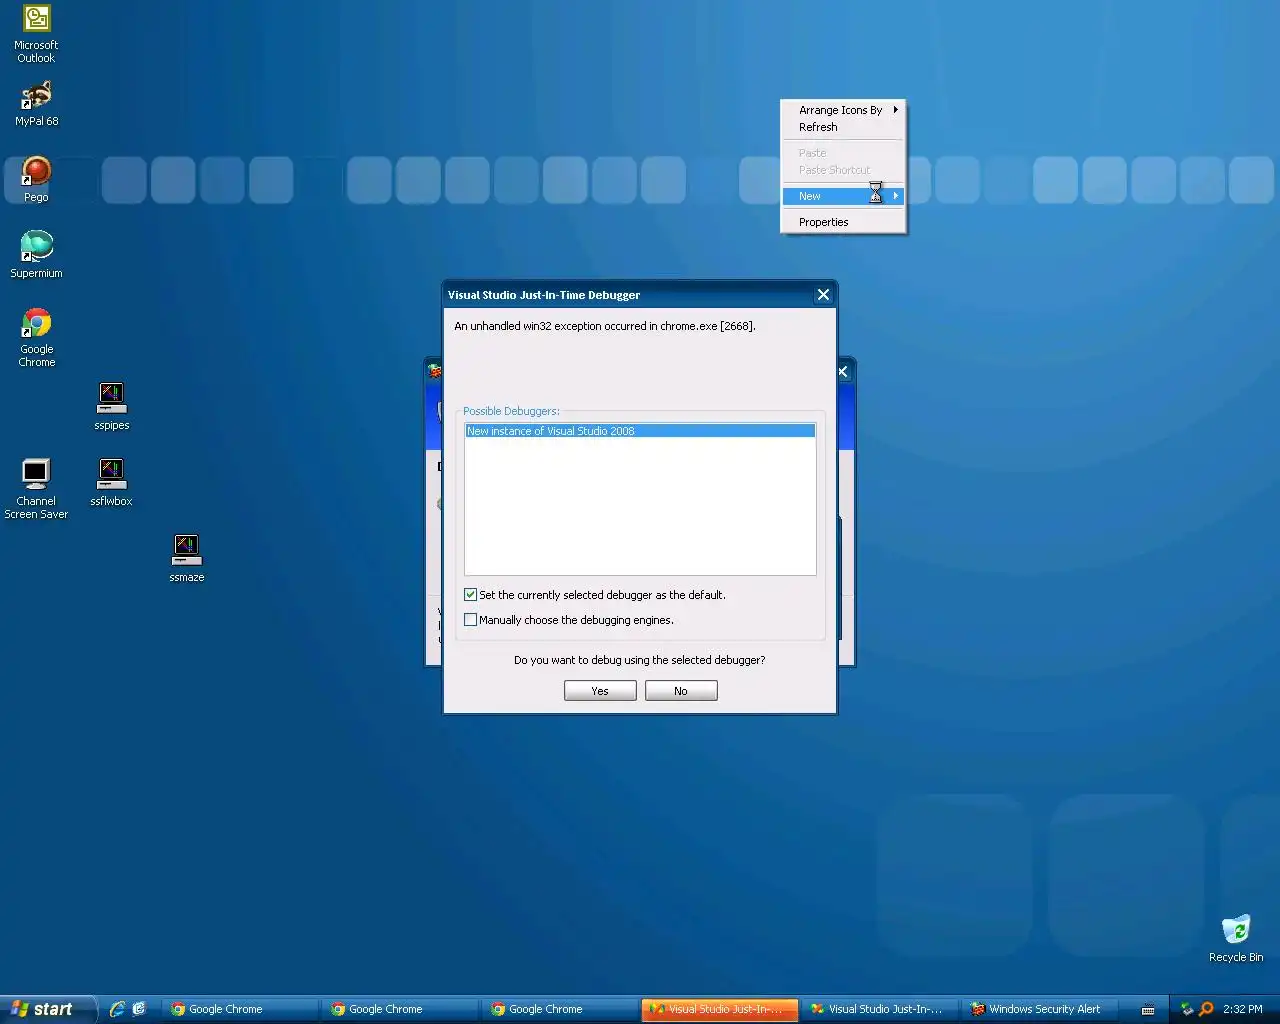
Task: Click the highlighted Visual Studio Just-In-Time taskbar button
Action: (720, 1009)
